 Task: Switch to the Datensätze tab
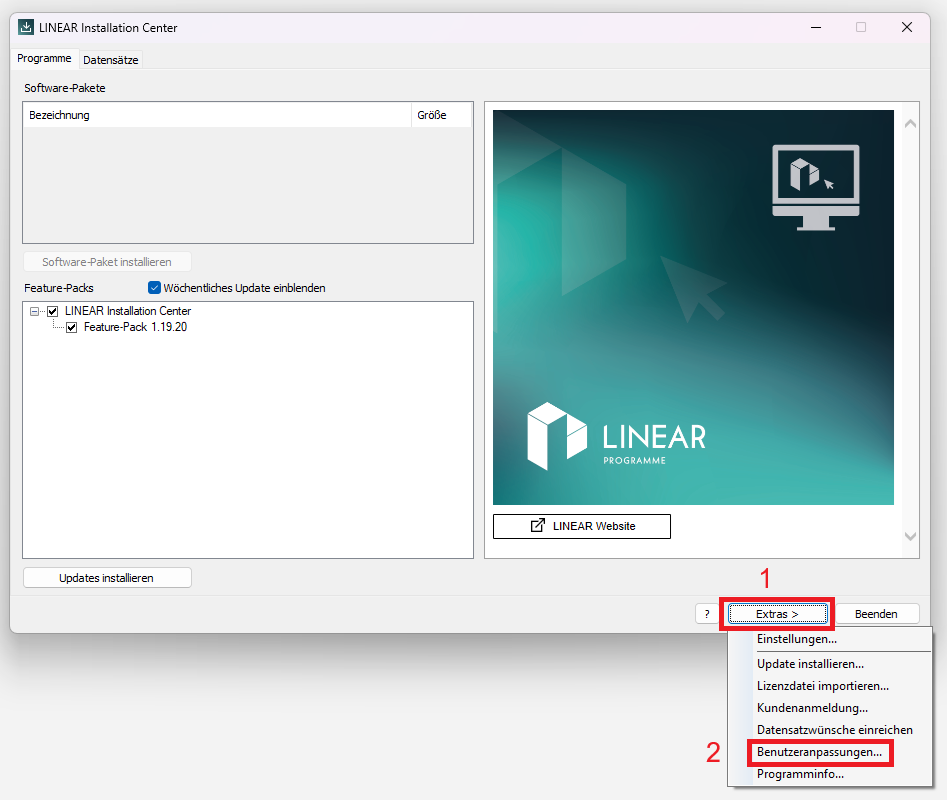[111, 60]
